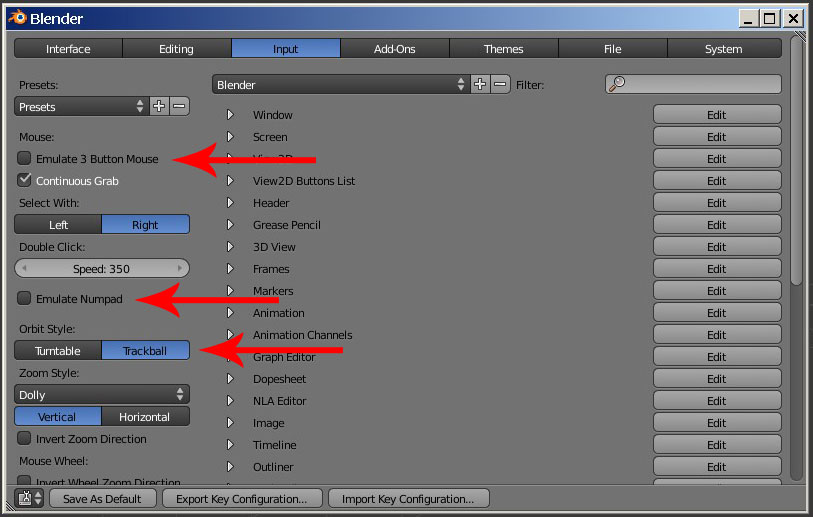This screenshot has height=517, width=813.
Task: Remove the Blender keymap preset with minus icon
Action: click(x=500, y=85)
